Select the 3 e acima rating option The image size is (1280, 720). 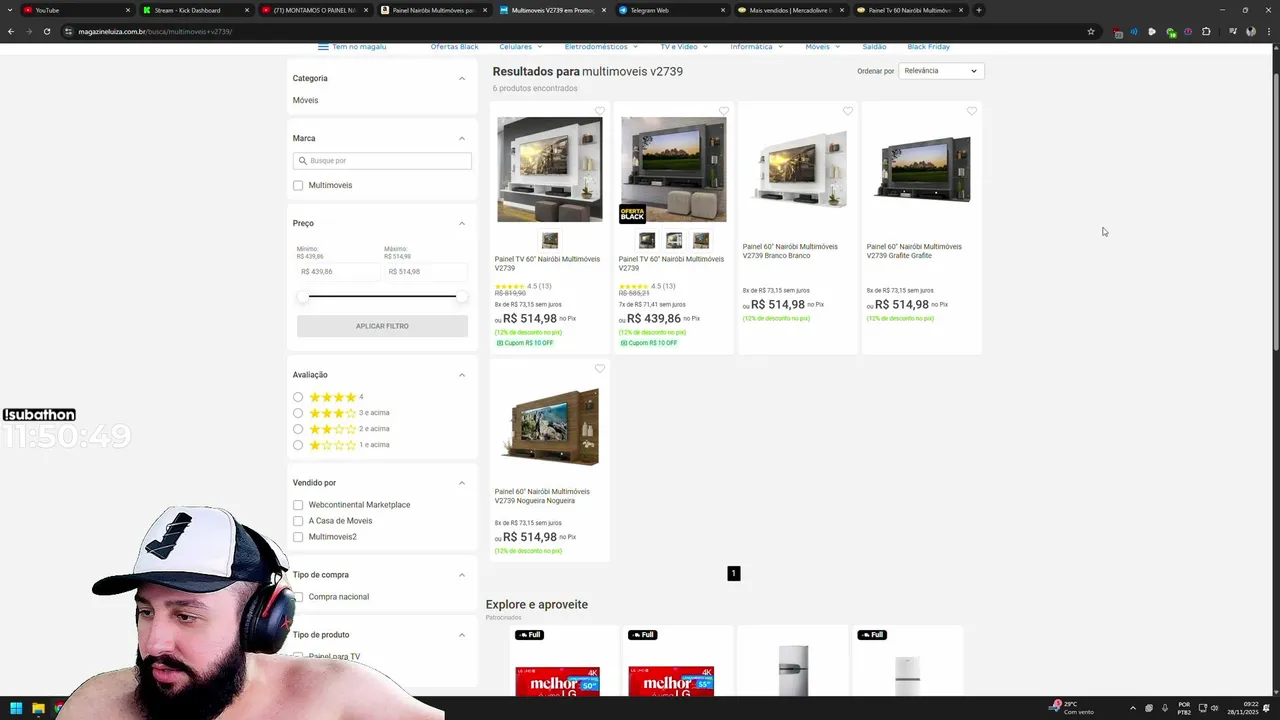click(298, 413)
